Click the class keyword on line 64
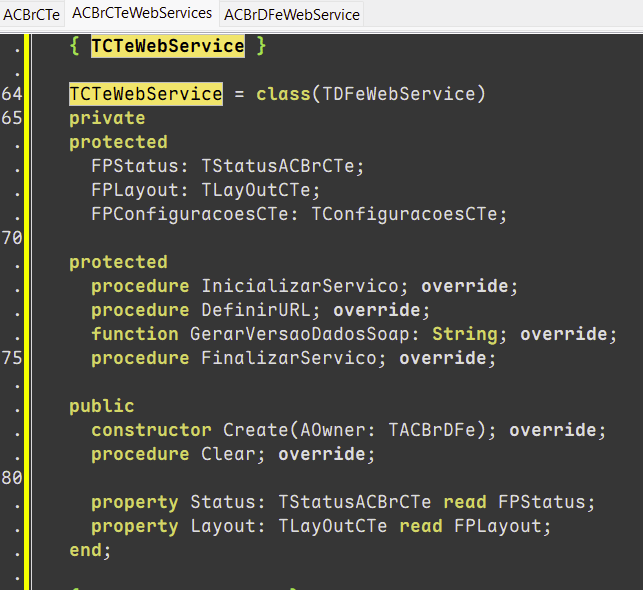Screen dimensions: 643x590 pos(283,94)
